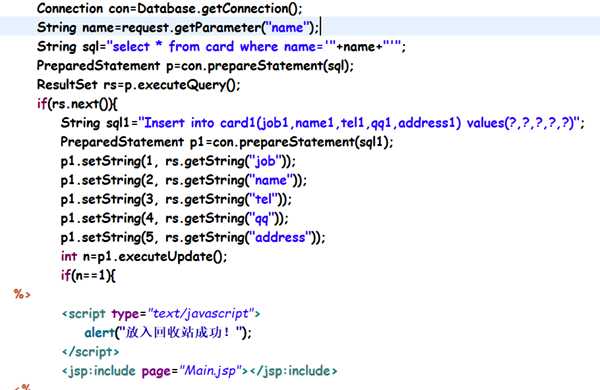Click the p1.setString(2 line with "name"
This screenshot has width=600, height=390.
(x=184, y=180)
